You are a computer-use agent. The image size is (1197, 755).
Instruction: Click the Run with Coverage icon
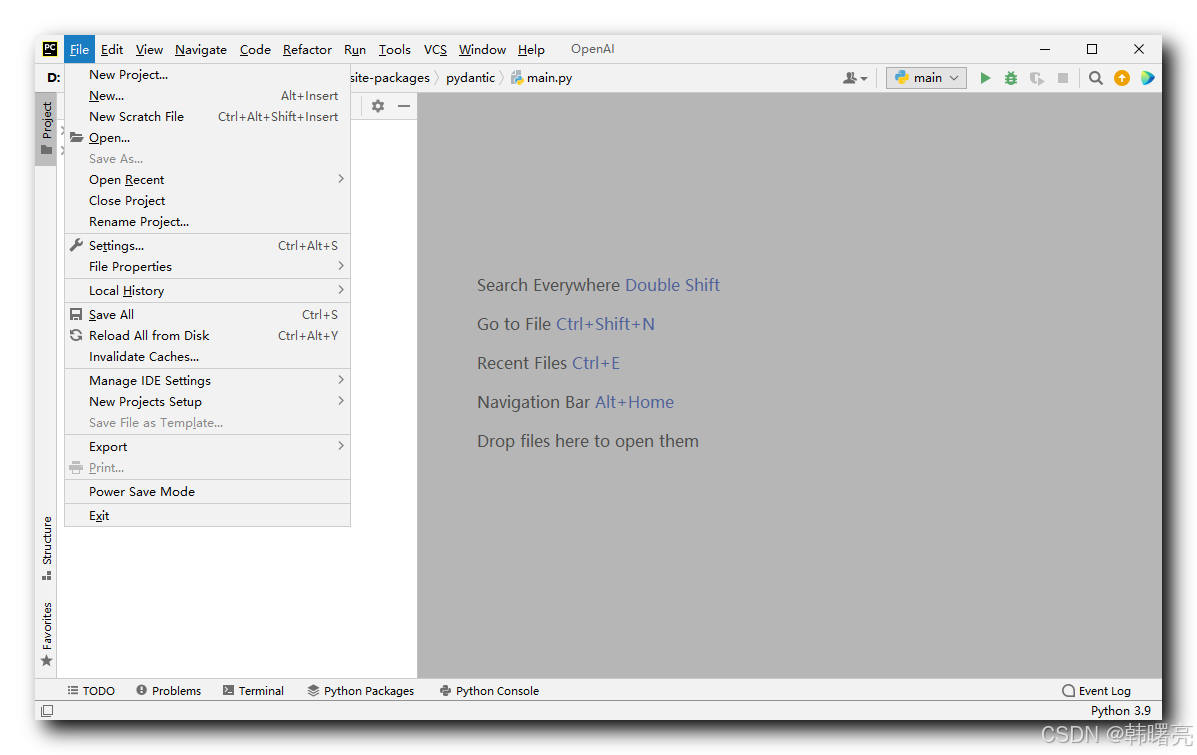click(x=1037, y=78)
